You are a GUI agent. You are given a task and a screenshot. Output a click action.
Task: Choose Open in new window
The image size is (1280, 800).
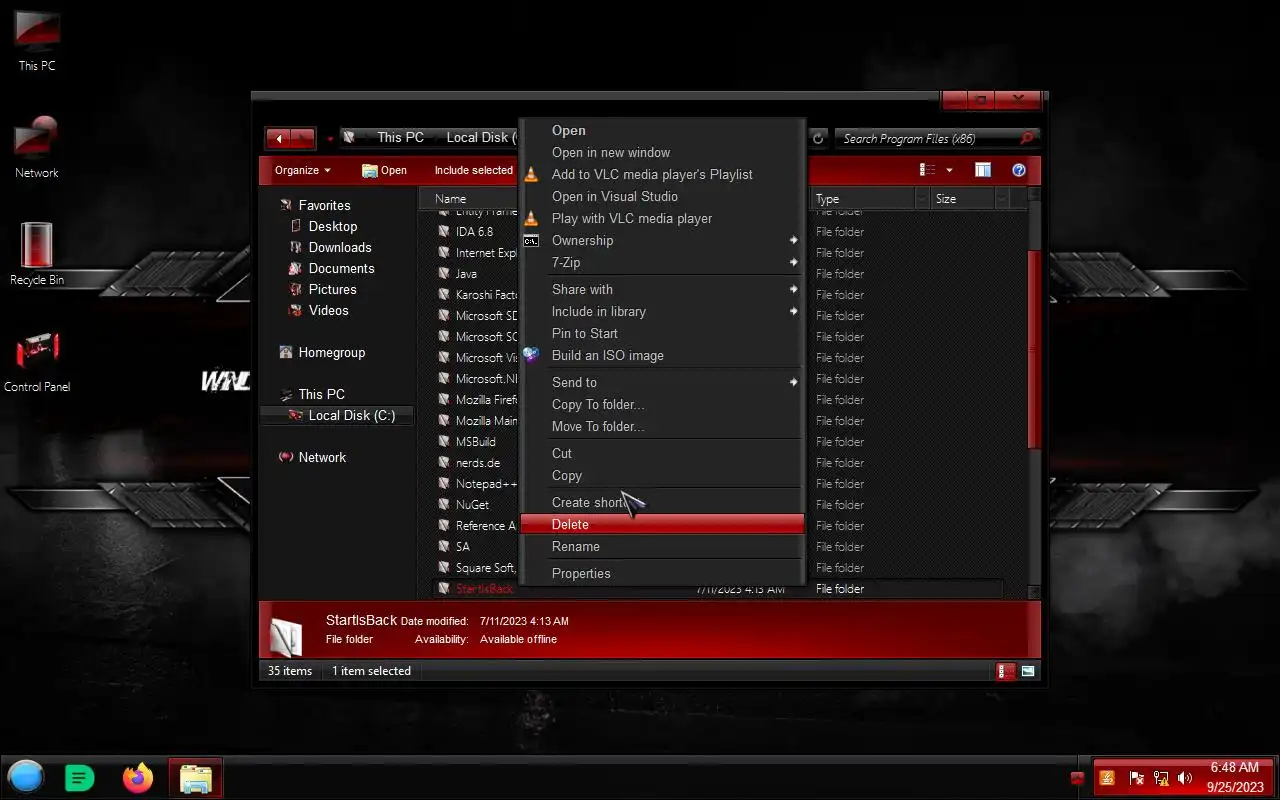(x=663, y=152)
